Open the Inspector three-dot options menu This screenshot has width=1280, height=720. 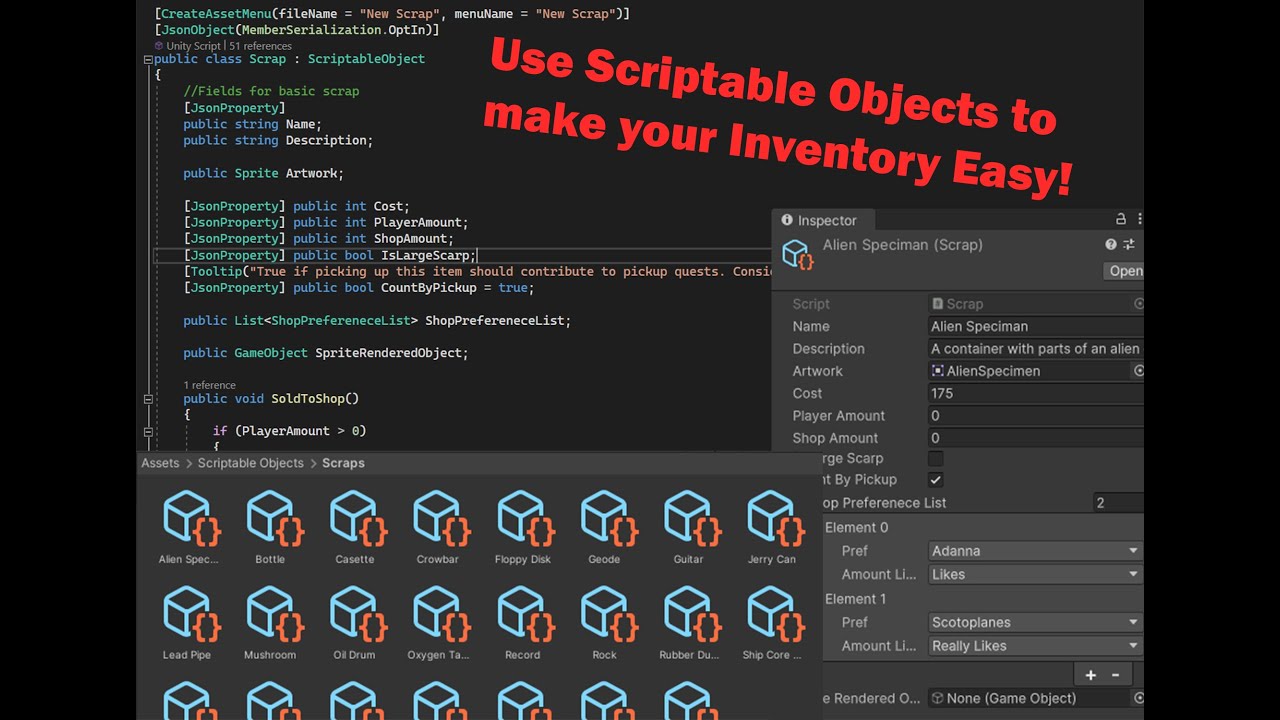click(x=1139, y=219)
